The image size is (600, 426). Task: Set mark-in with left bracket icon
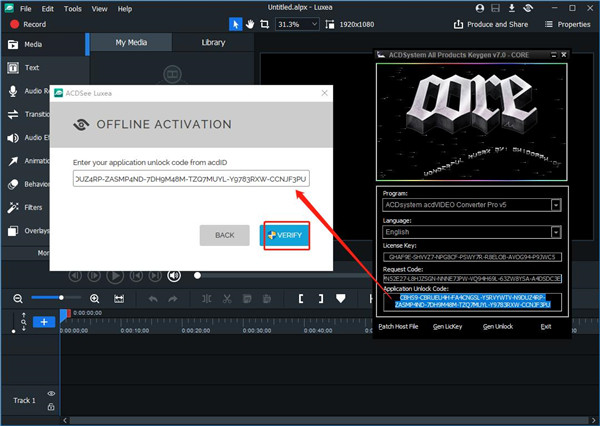tap(301, 299)
